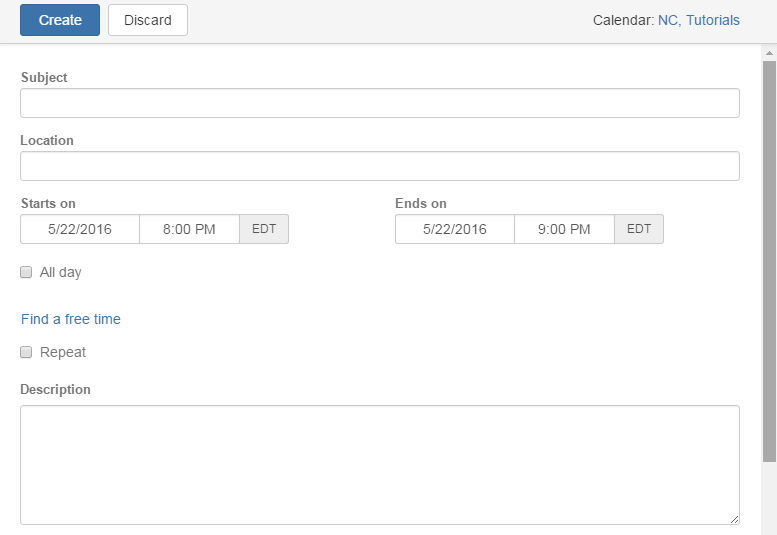The height and width of the screenshot is (535, 777).
Task: Change the end EDT time zone
Action: point(639,229)
